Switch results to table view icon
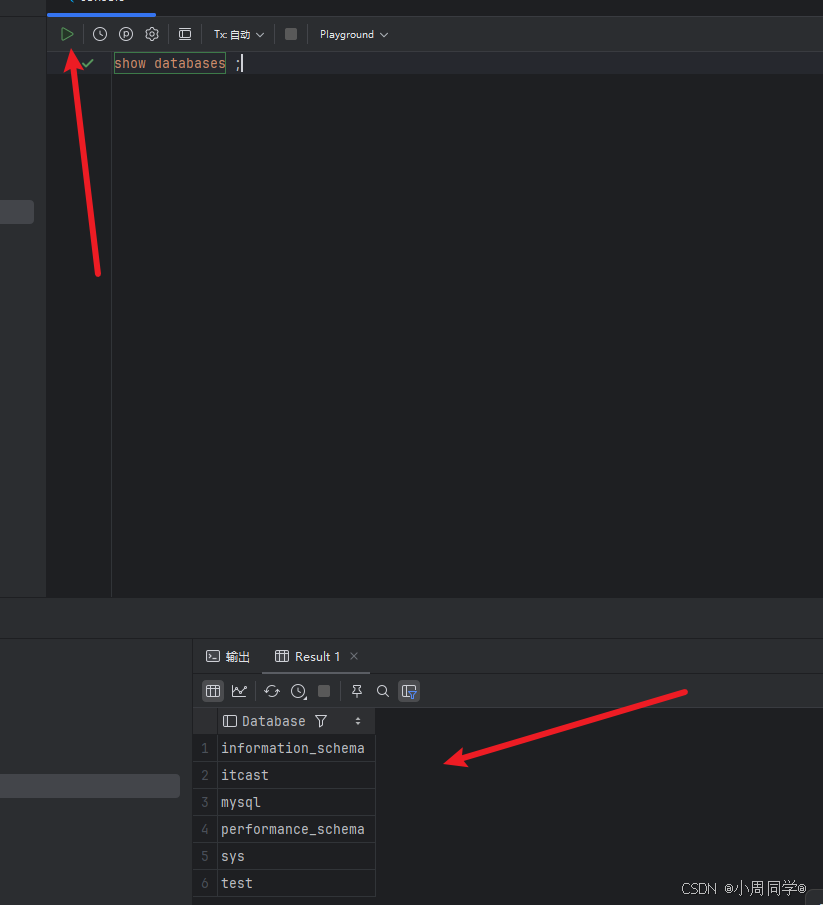The width and height of the screenshot is (823, 905). click(213, 691)
